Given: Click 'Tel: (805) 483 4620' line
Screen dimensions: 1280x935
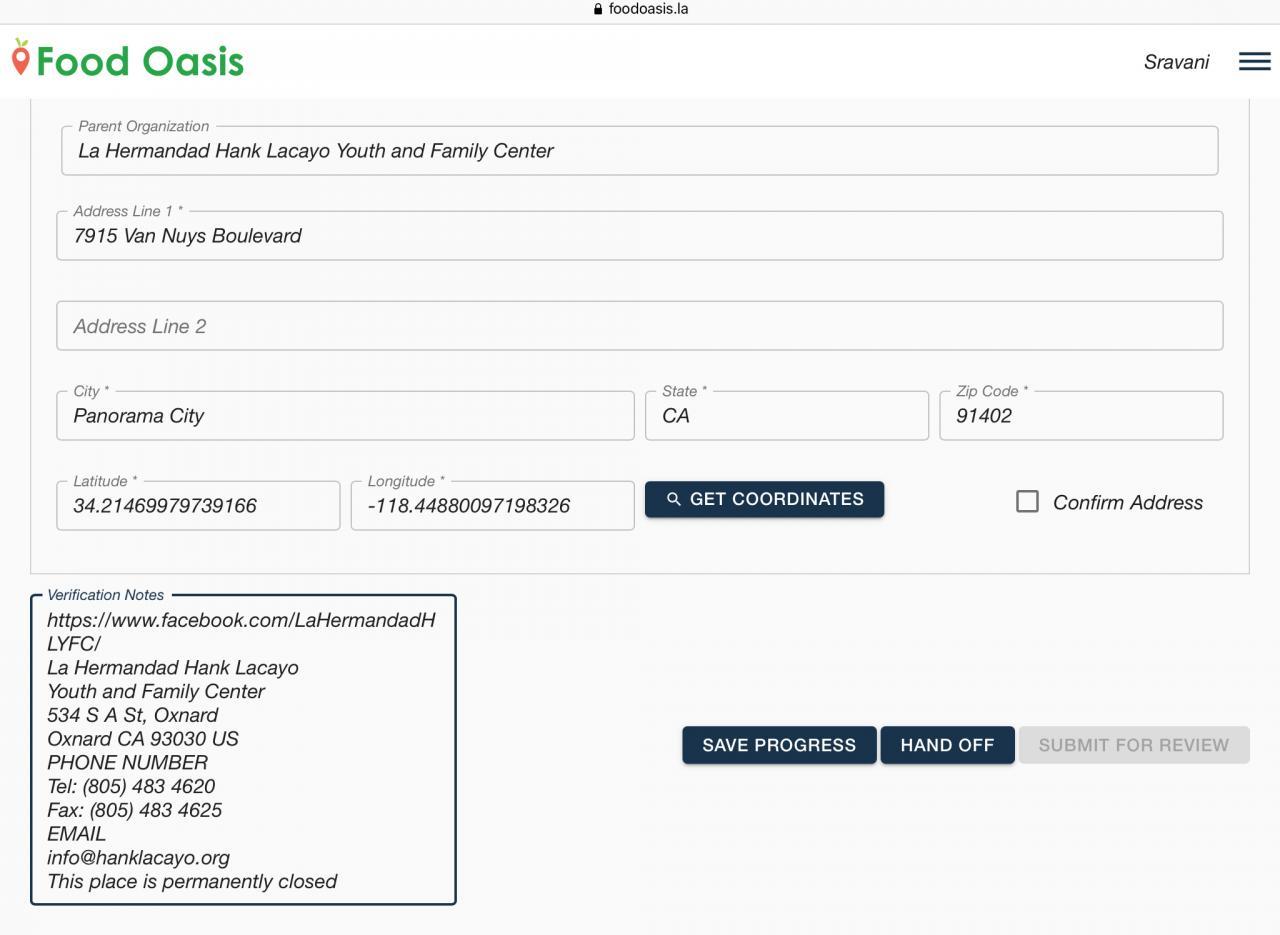Looking at the screenshot, I should coord(131,787).
